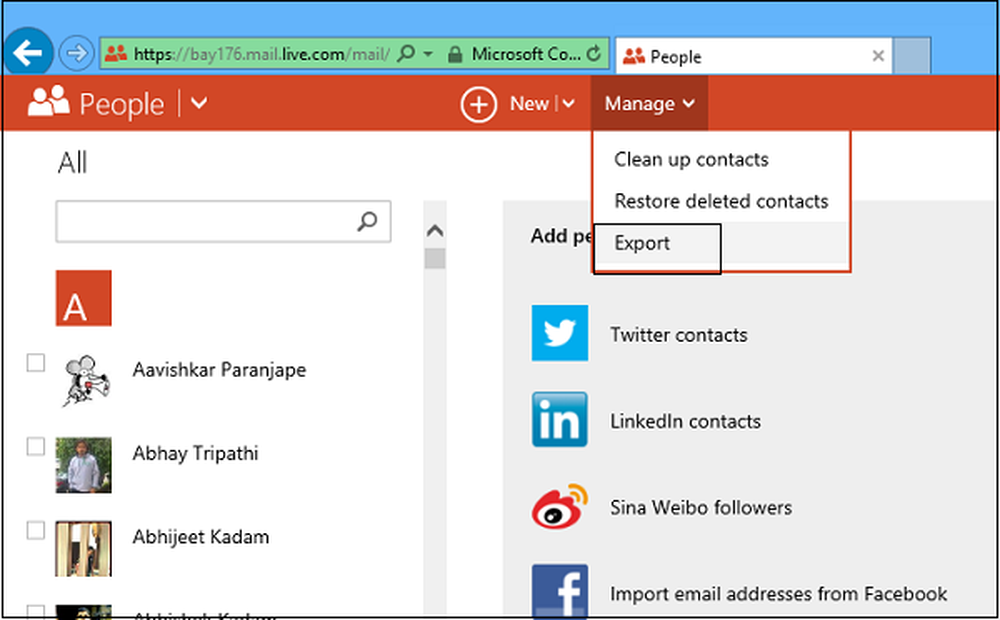The image size is (1000, 620).
Task: Click the letter A index tile
Action: pyautogui.click(x=84, y=298)
